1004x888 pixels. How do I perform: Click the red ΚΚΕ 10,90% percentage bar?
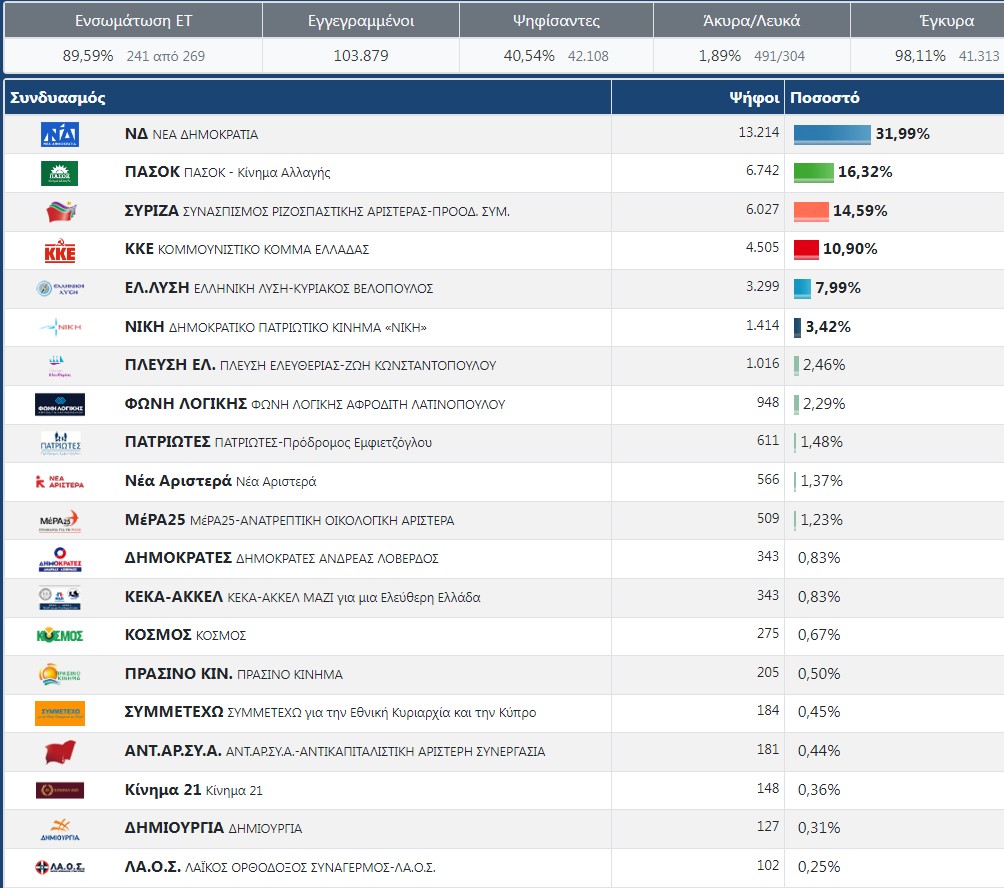pyautogui.click(x=806, y=250)
